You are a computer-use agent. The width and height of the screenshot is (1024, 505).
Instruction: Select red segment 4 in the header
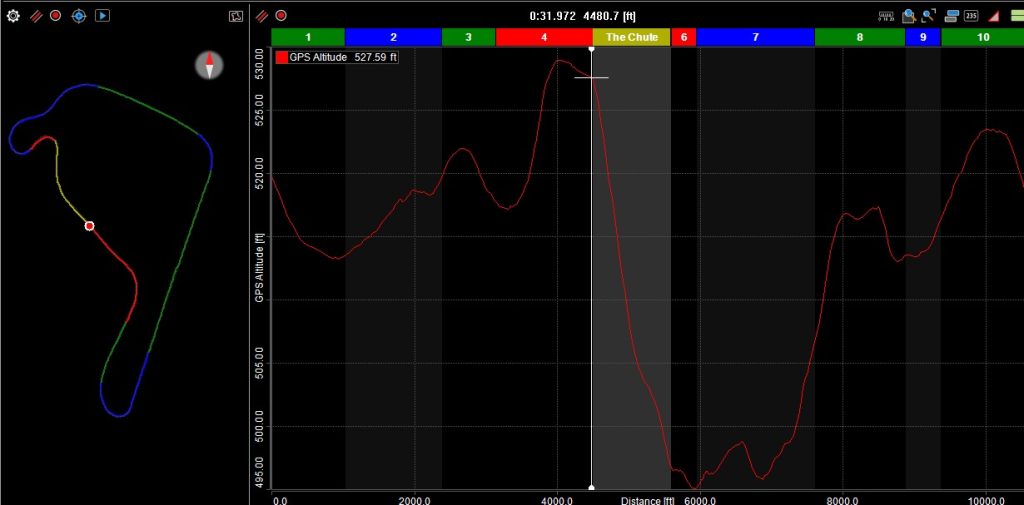pyautogui.click(x=544, y=37)
